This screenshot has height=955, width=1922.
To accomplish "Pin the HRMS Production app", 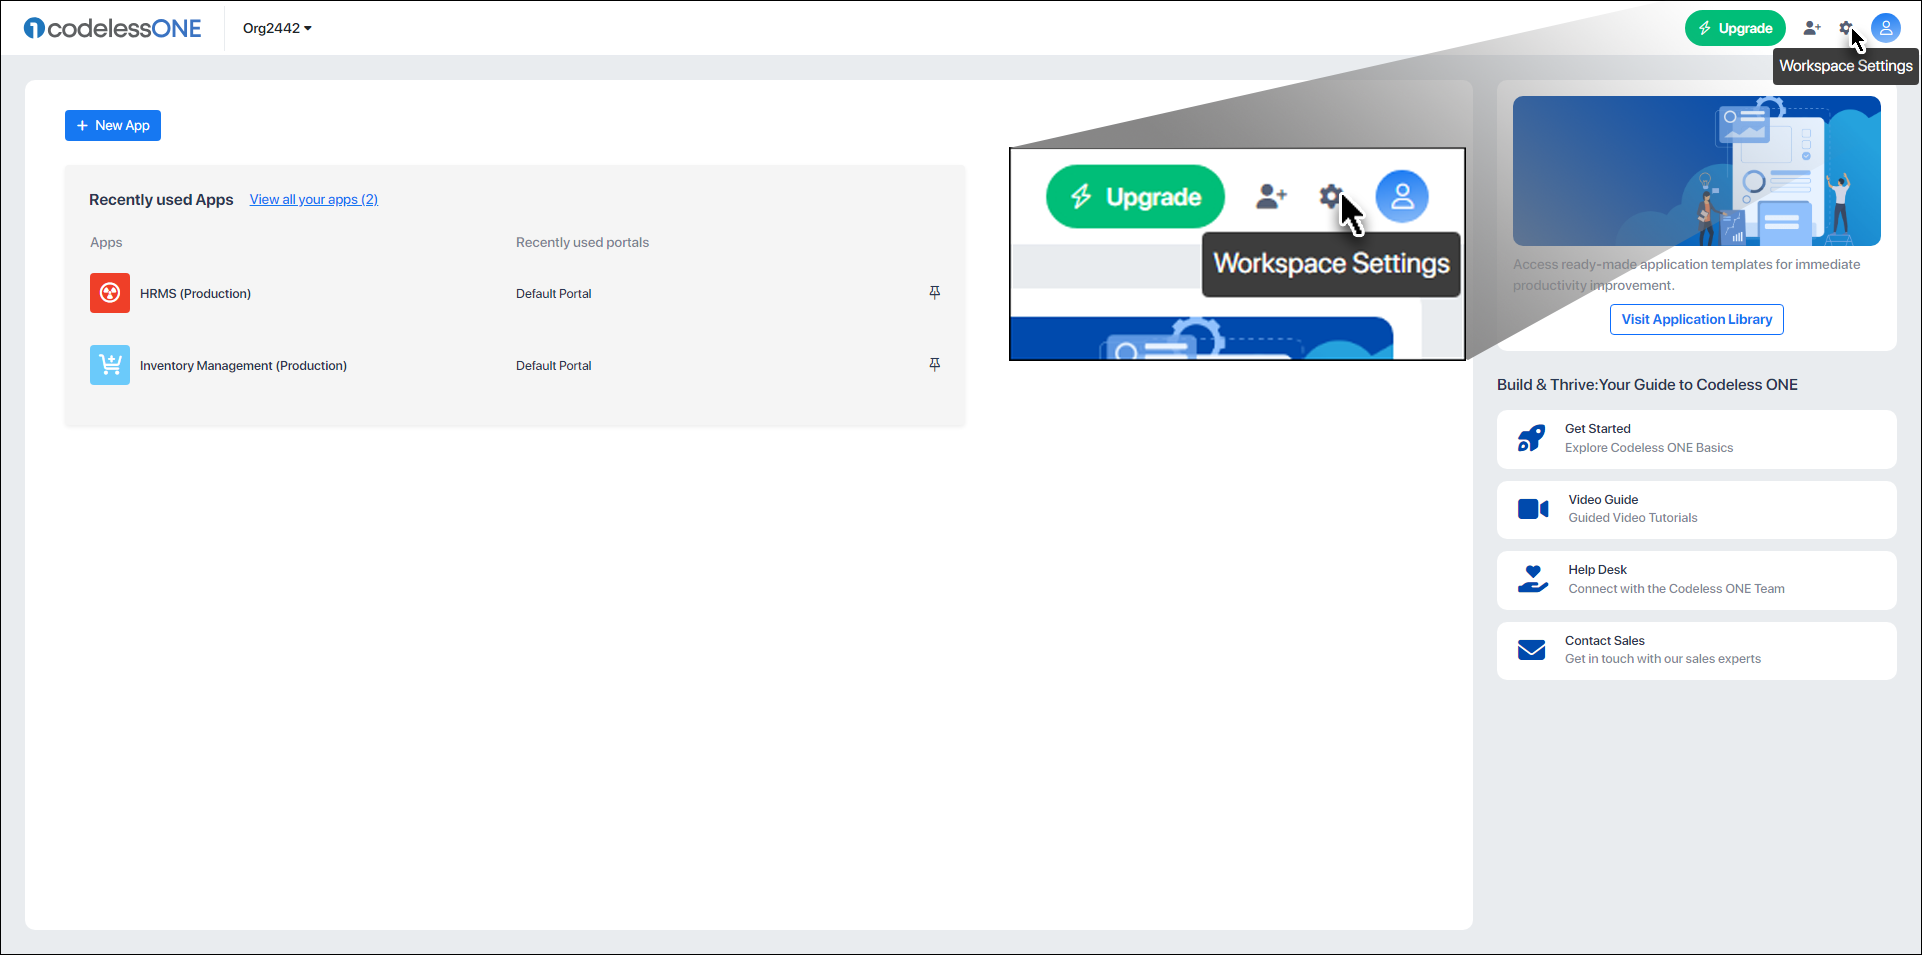I will tap(934, 292).
